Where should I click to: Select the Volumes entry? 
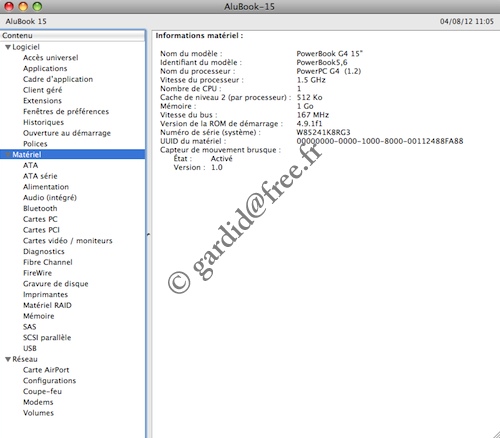coord(38,413)
